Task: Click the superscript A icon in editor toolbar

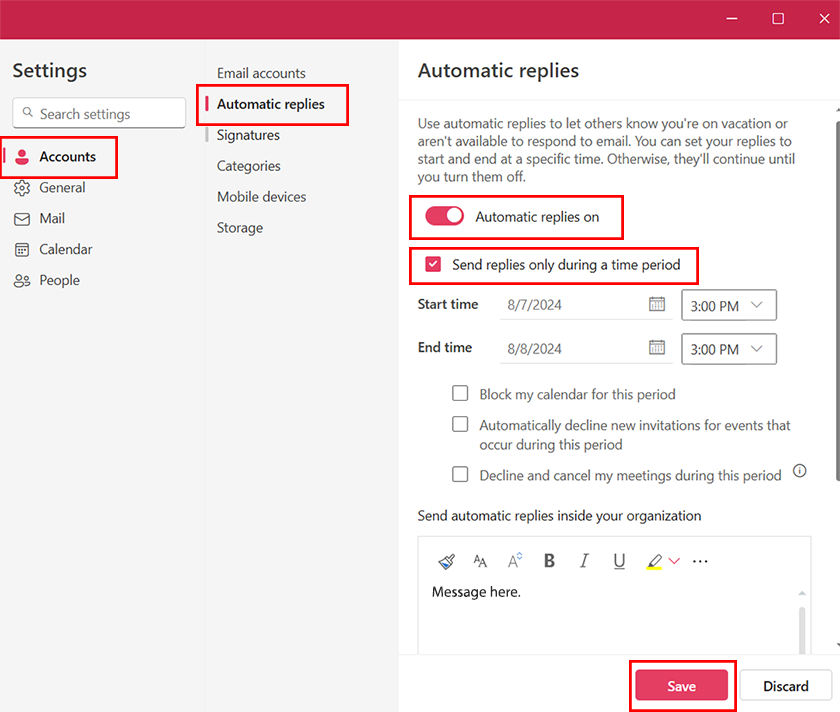Action: point(514,560)
